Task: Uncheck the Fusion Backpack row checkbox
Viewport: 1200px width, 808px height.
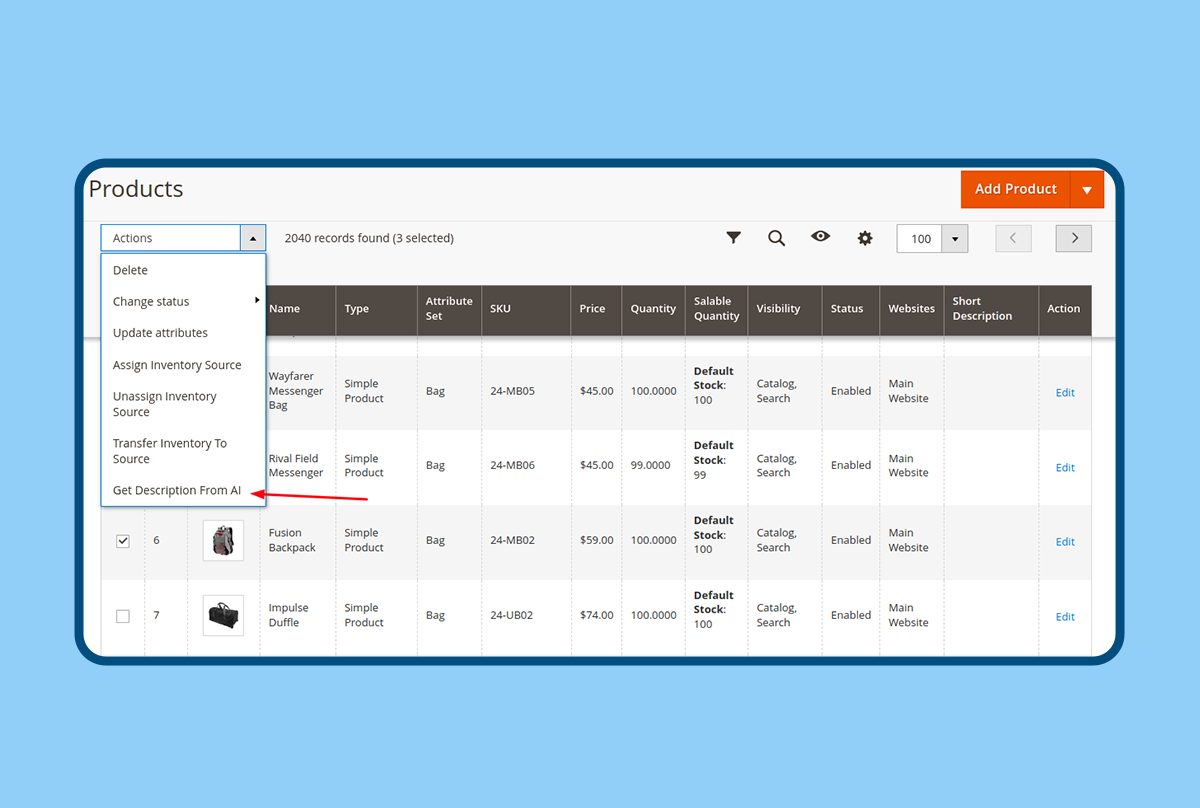Action: [123, 541]
